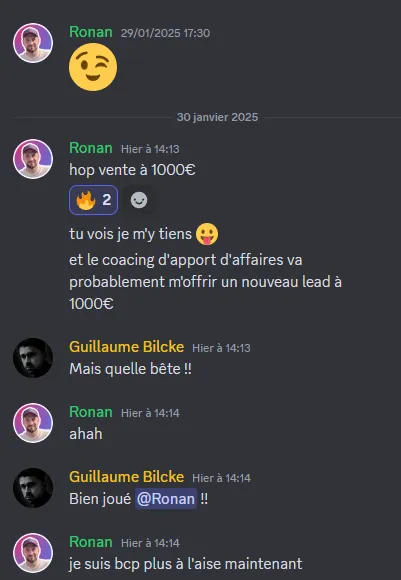Click the timestamp 29/01/2025 17:30

click(x=165, y=33)
